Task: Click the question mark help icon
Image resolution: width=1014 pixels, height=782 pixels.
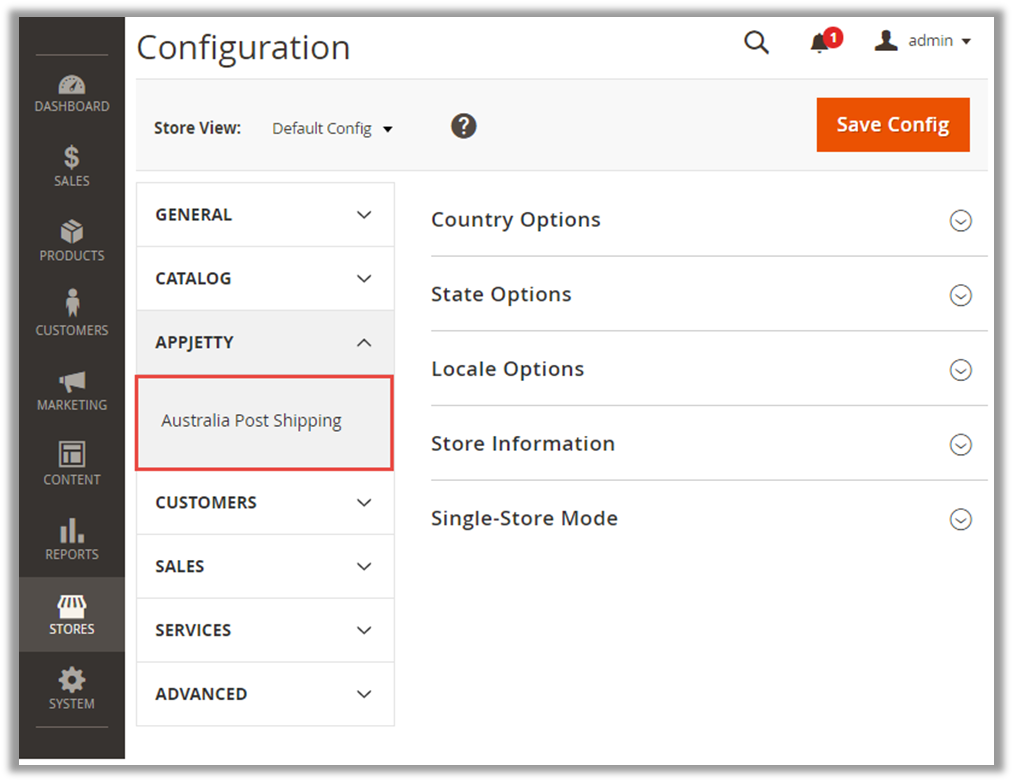Action: click(463, 126)
